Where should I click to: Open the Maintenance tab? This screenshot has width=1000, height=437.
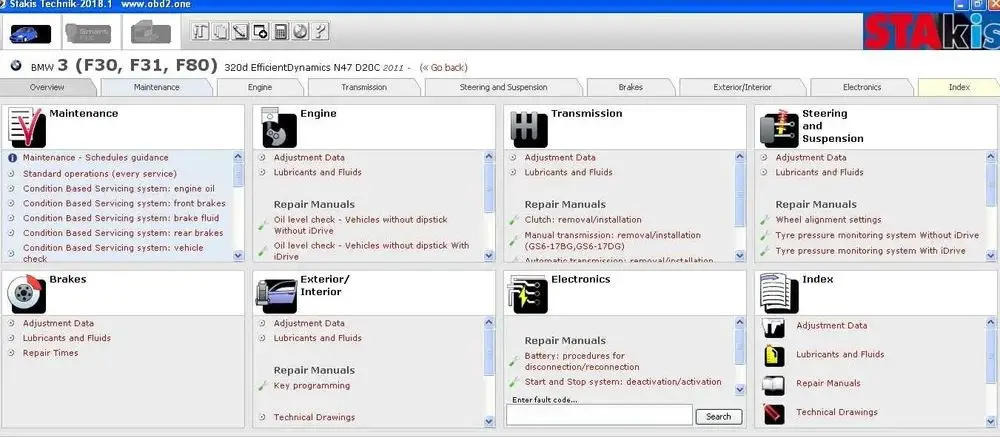tap(156, 87)
